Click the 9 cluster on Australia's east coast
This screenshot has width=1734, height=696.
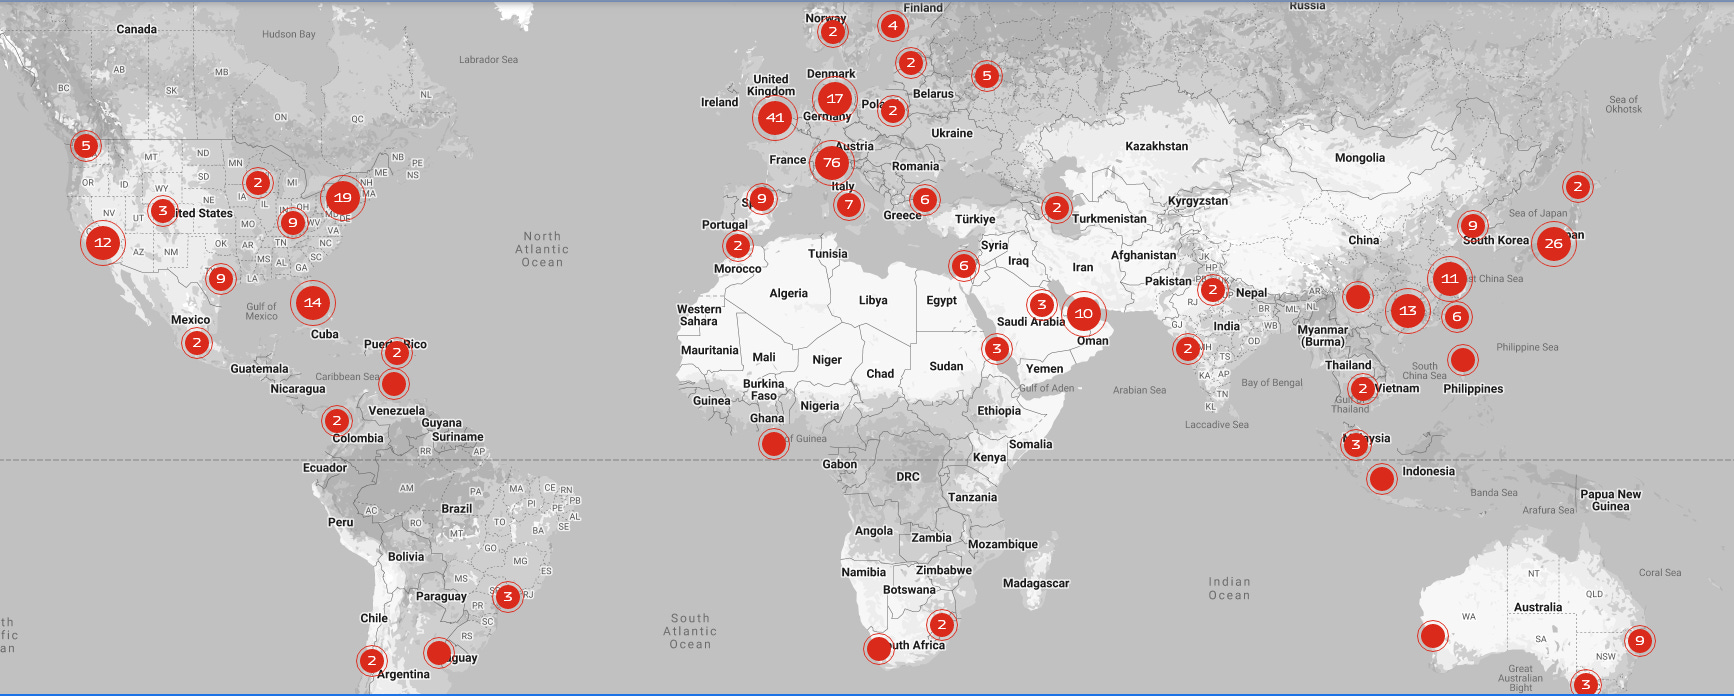pyautogui.click(x=1640, y=640)
